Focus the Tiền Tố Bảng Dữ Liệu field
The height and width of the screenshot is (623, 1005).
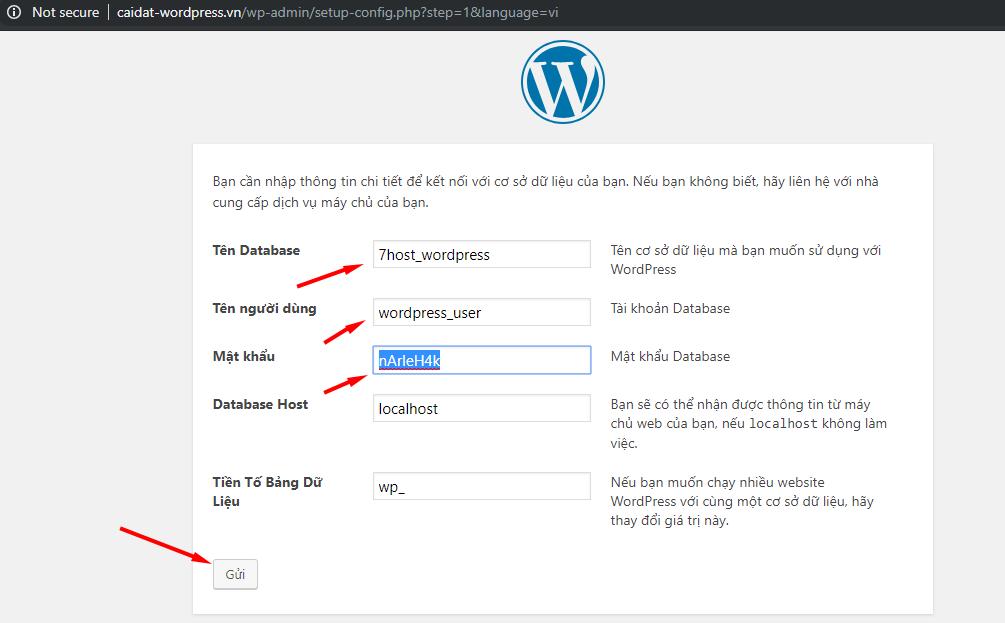(481, 486)
